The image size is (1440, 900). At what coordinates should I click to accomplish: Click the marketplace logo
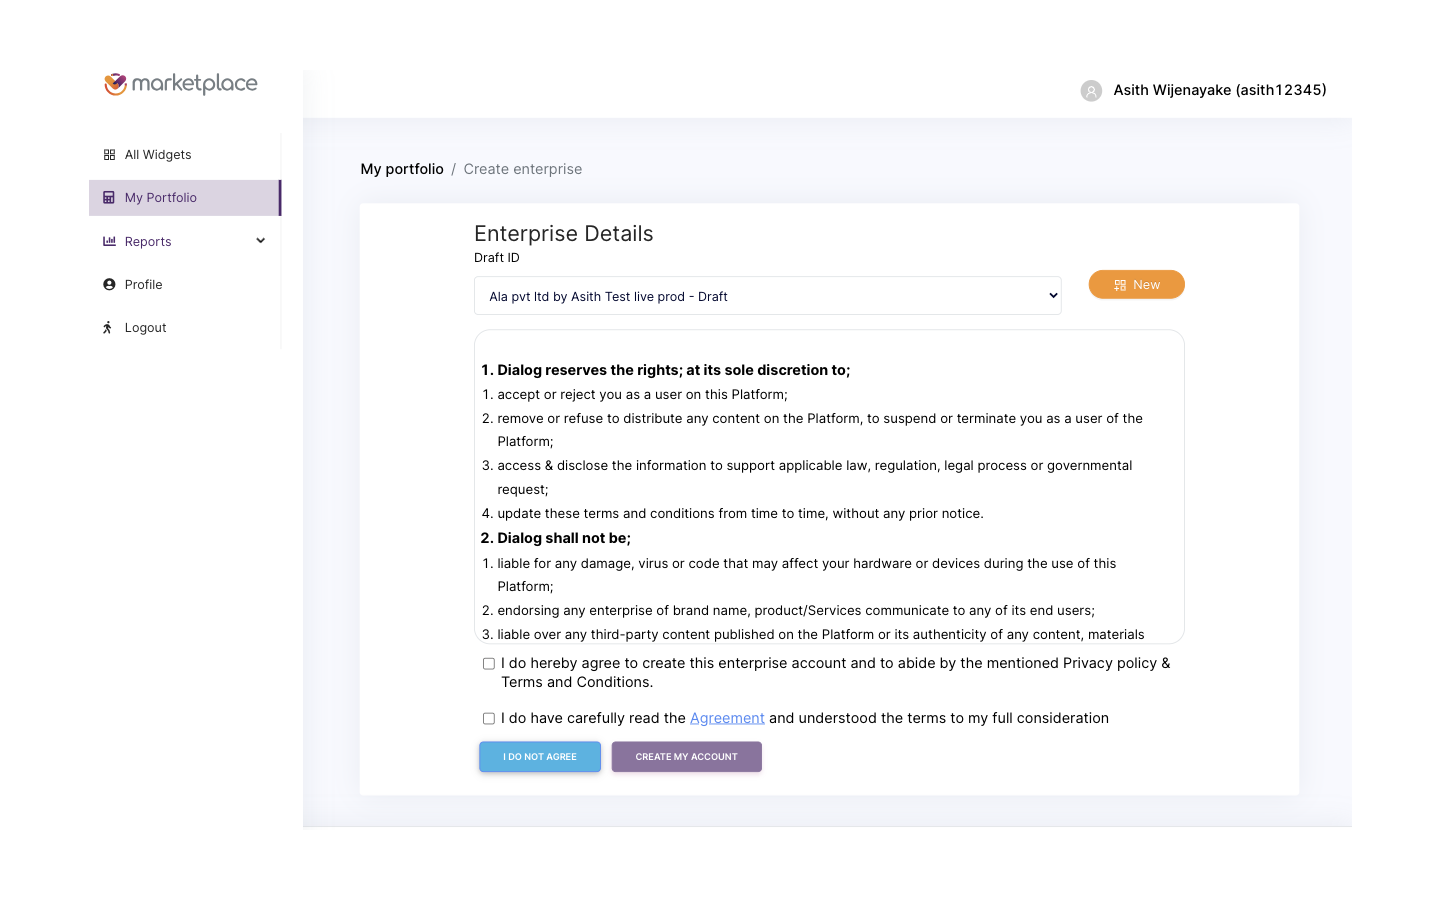point(181,84)
